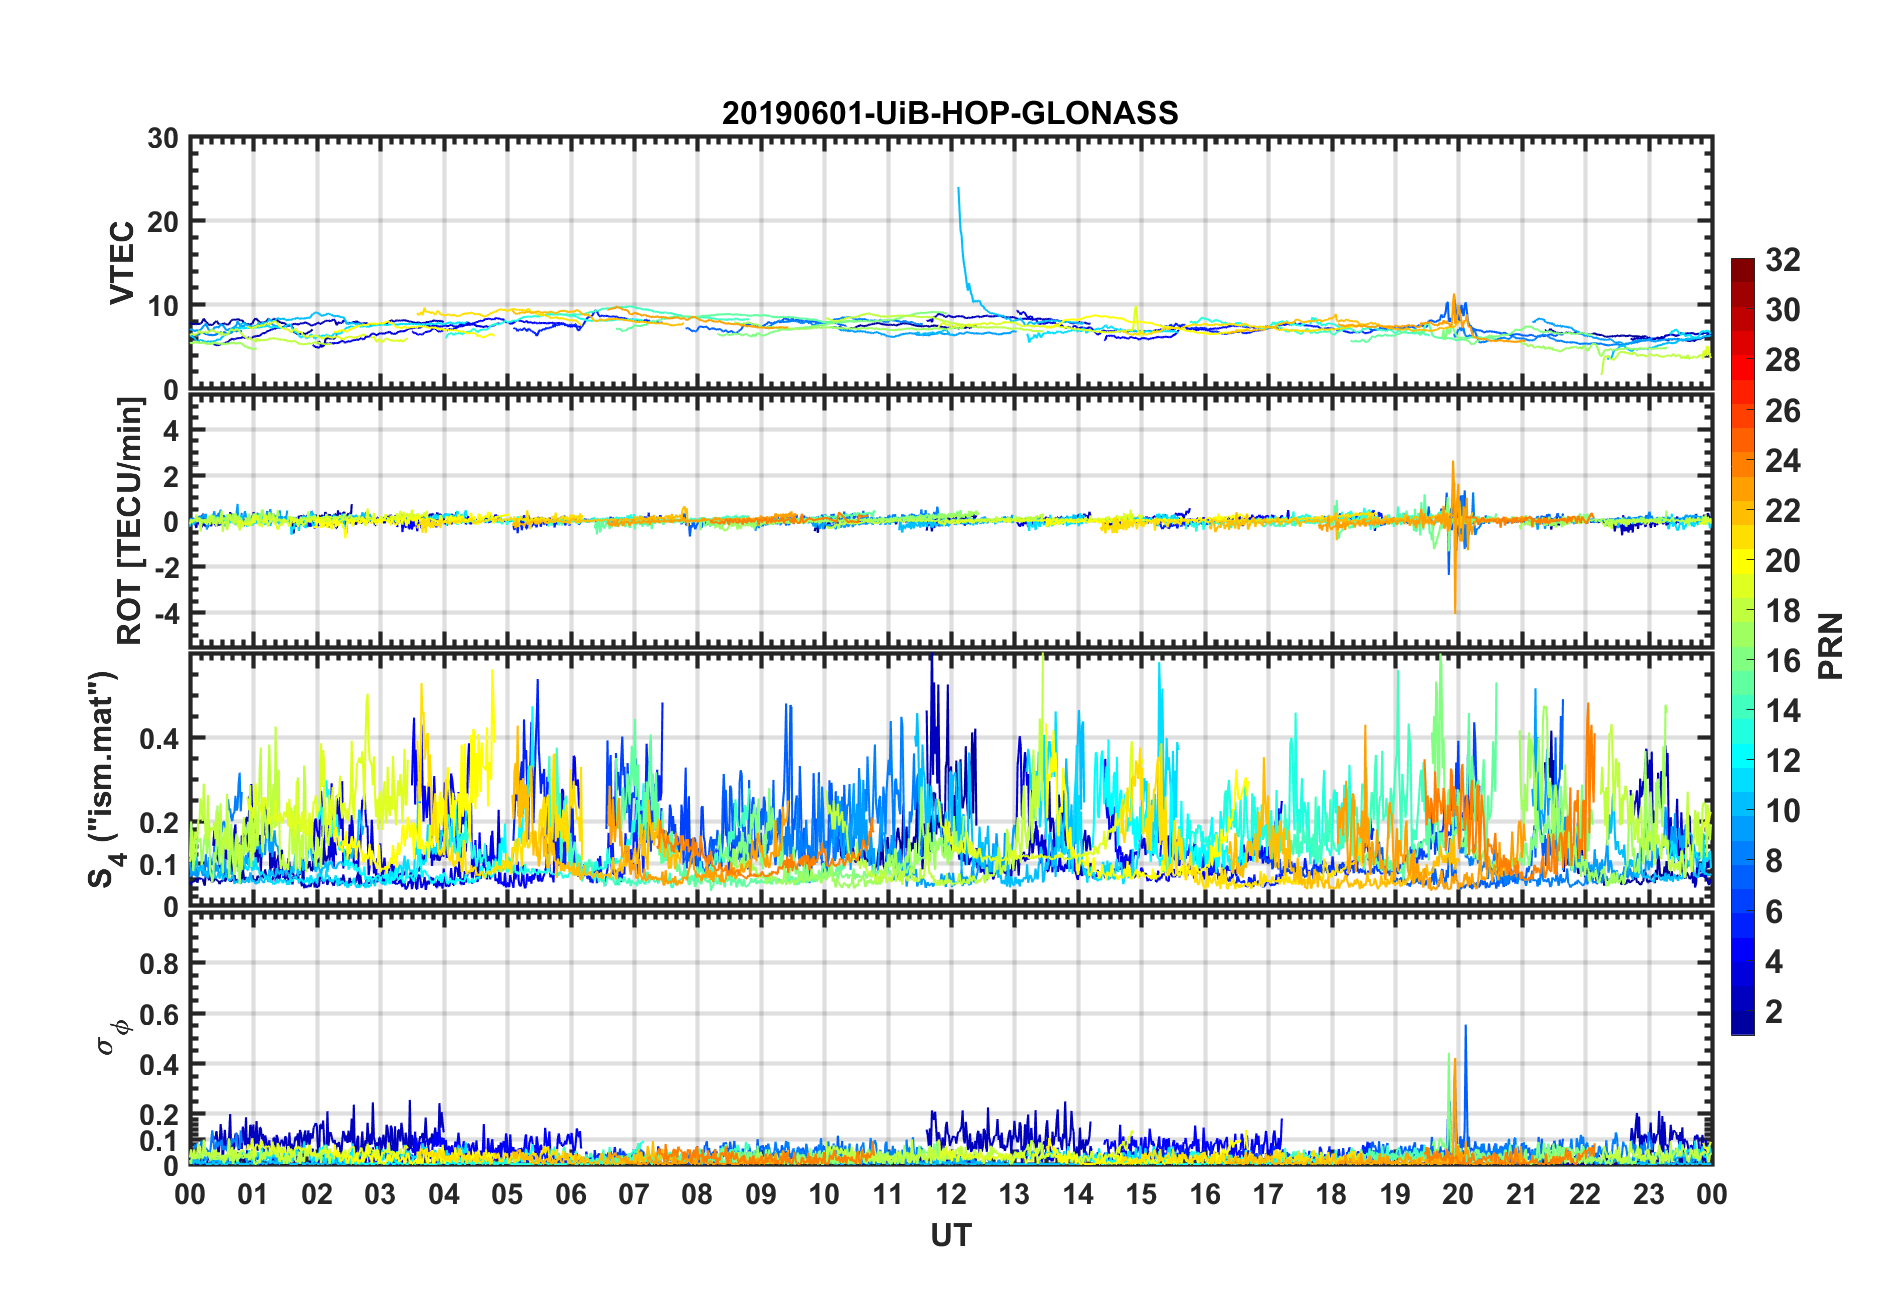Select the PRN colorbar label
This screenshot has width=1902, height=1292.
coord(1830,646)
